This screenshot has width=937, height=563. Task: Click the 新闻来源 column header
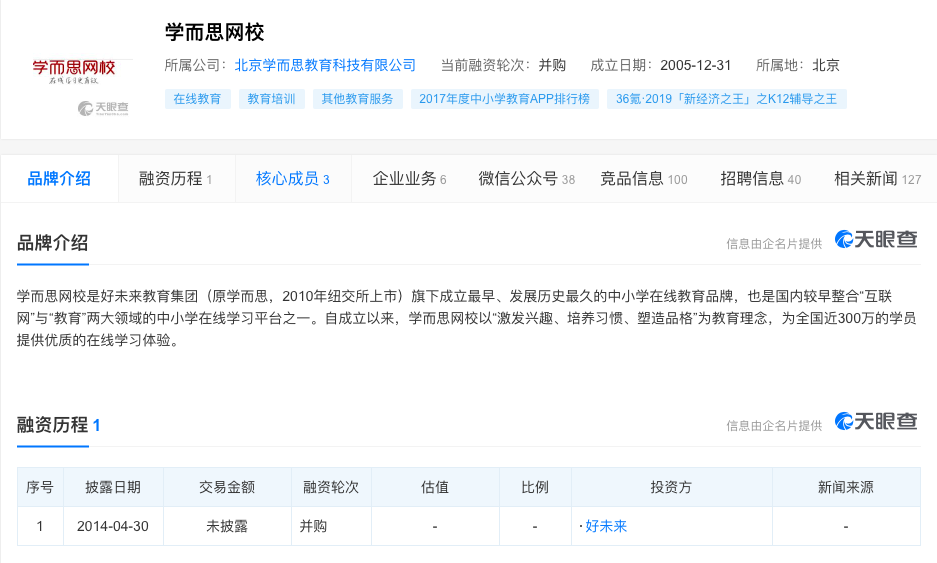coord(846,487)
